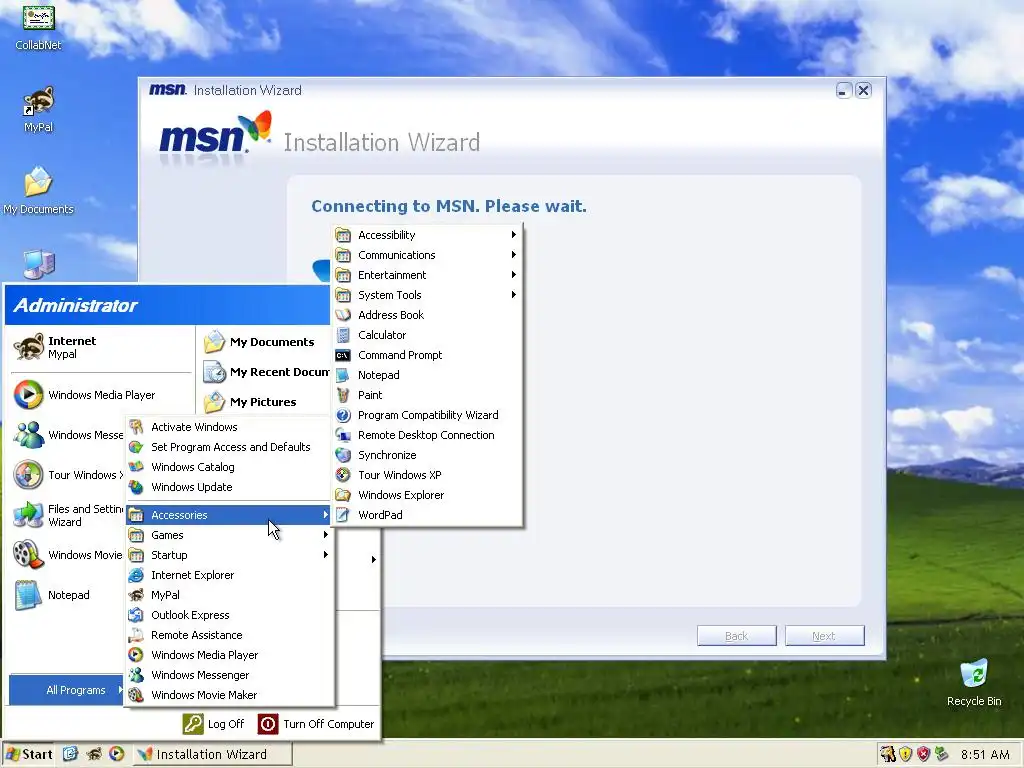Choose Set Program Access and Defaults
The width and height of the screenshot is (1024, 768).
[x=229, y=447]
